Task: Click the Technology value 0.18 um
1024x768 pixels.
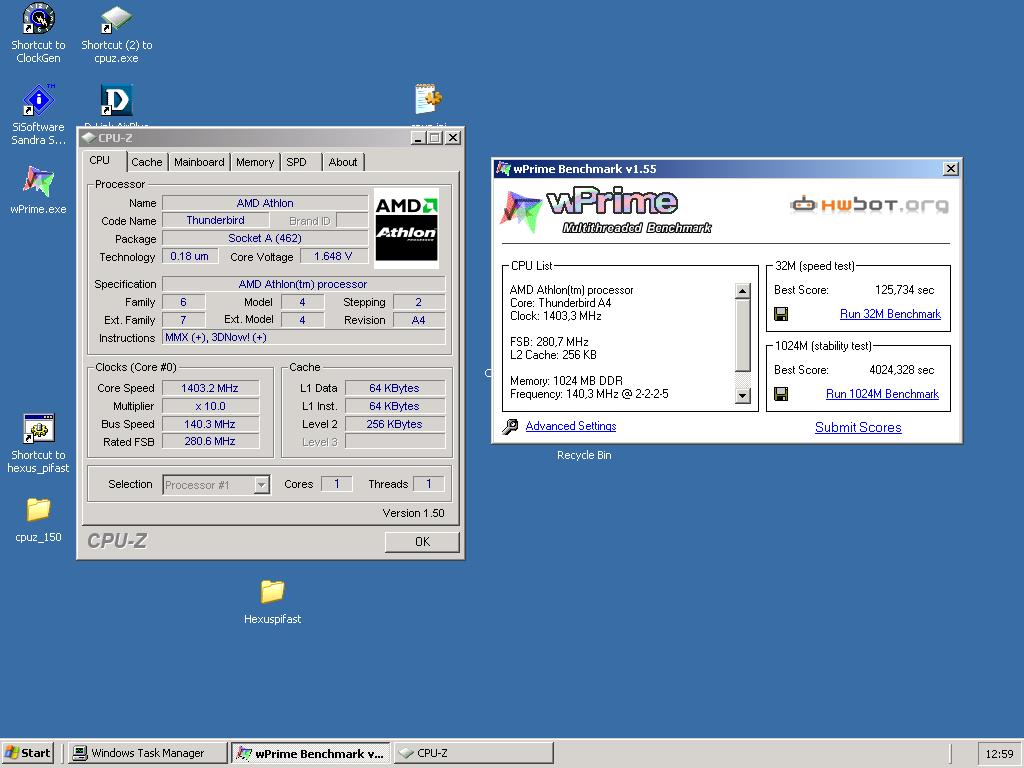Action: click(190, 256)
